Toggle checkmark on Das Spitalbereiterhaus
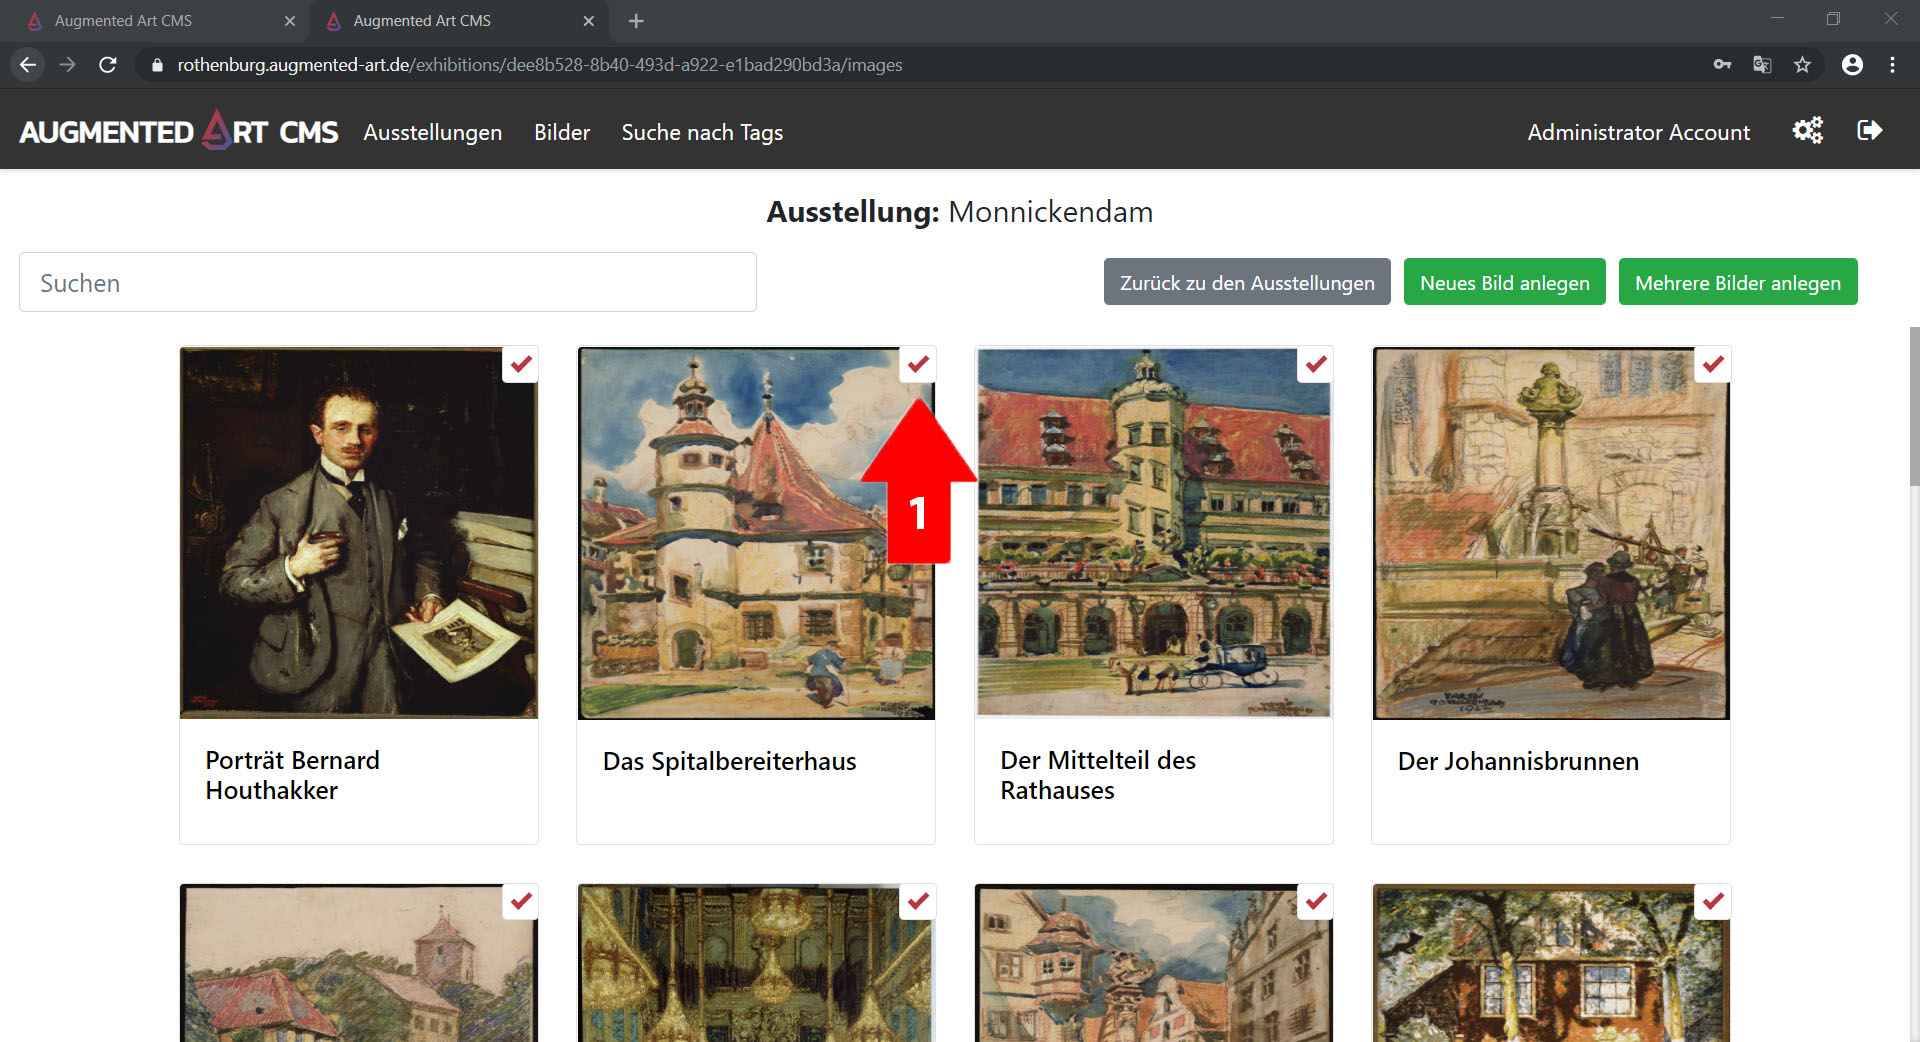This screenshot has width=1920, height=1042. coord(918,364)
